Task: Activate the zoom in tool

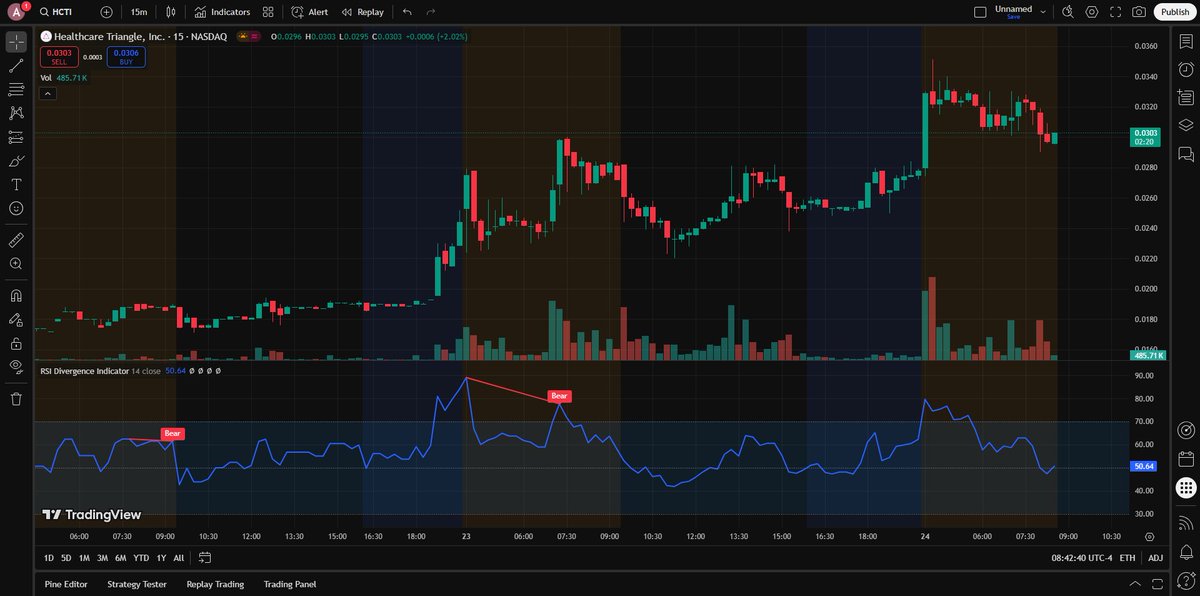Action: (16, 264)
